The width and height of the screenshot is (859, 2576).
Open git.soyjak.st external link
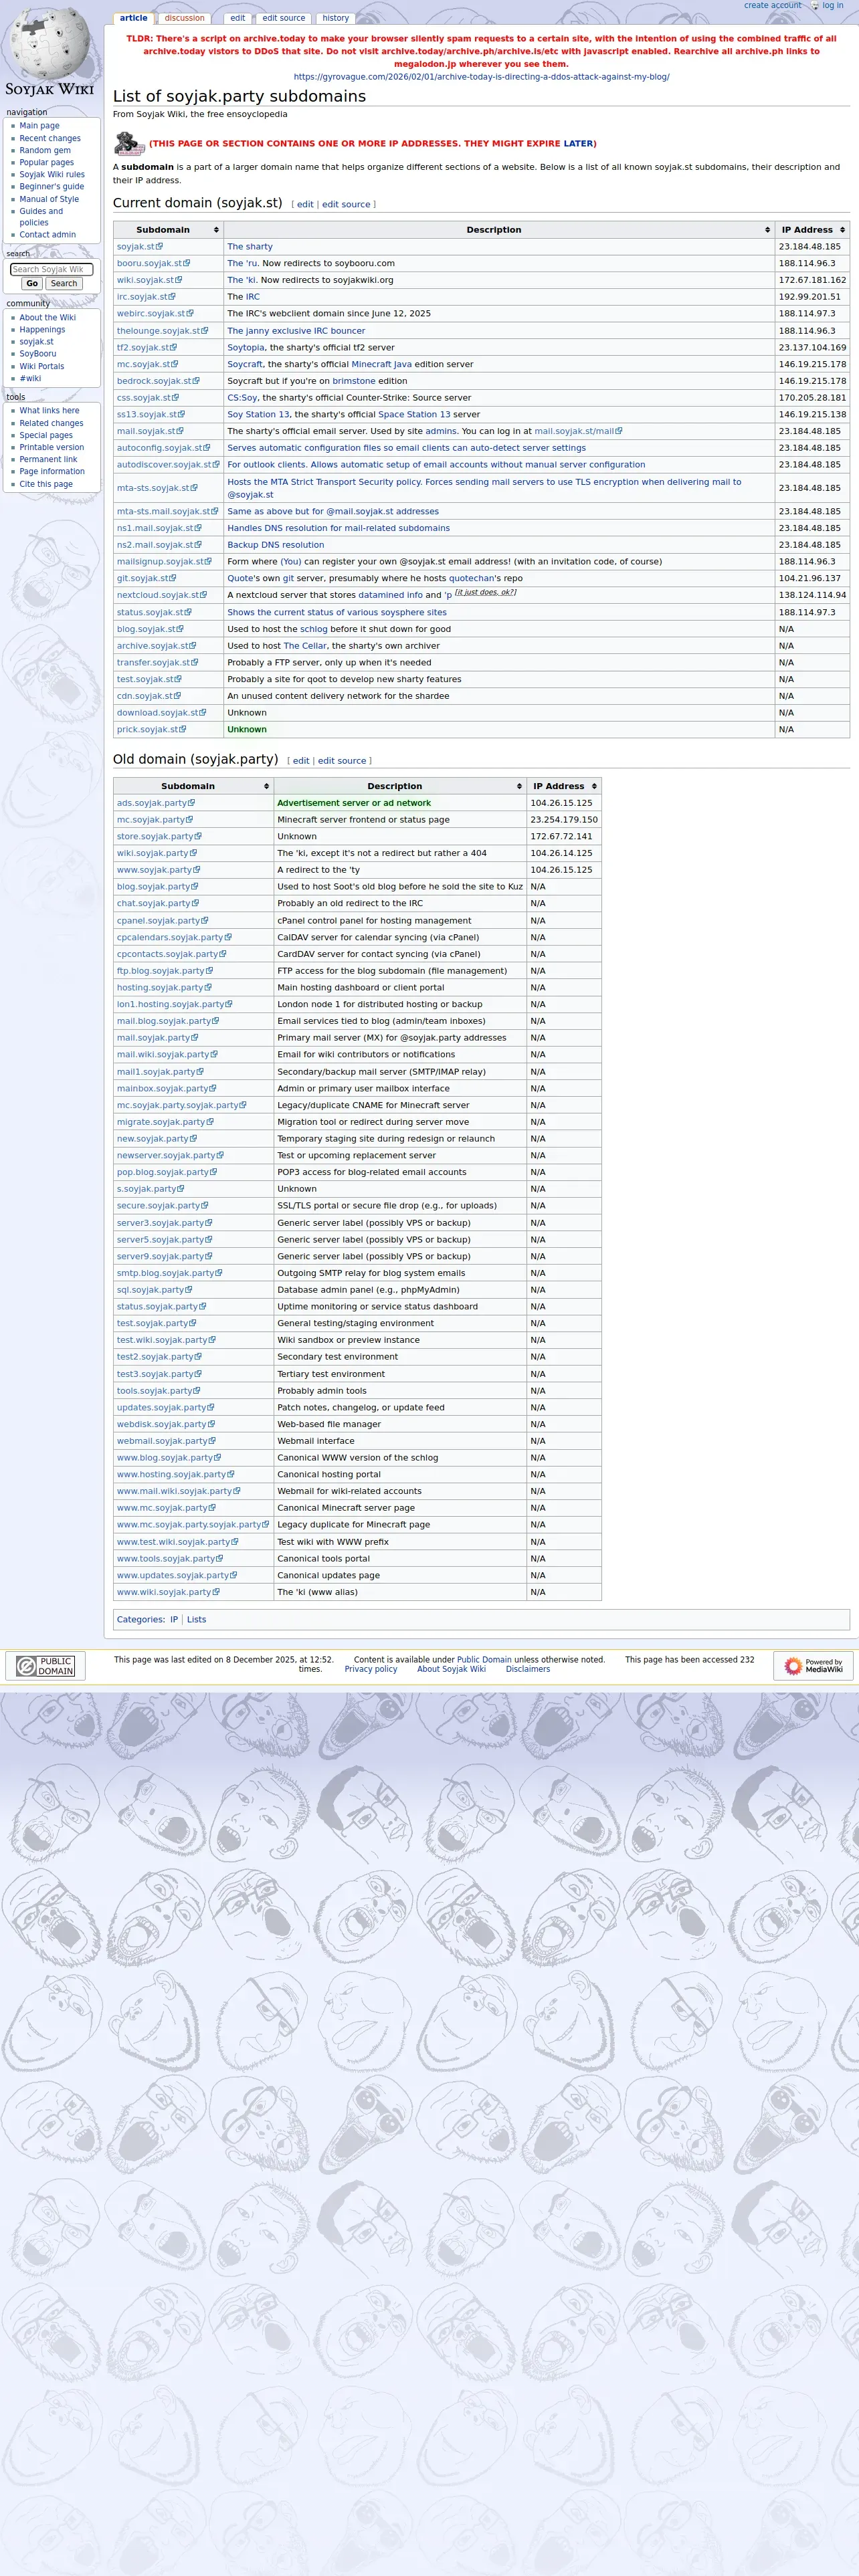pos(146,578)
